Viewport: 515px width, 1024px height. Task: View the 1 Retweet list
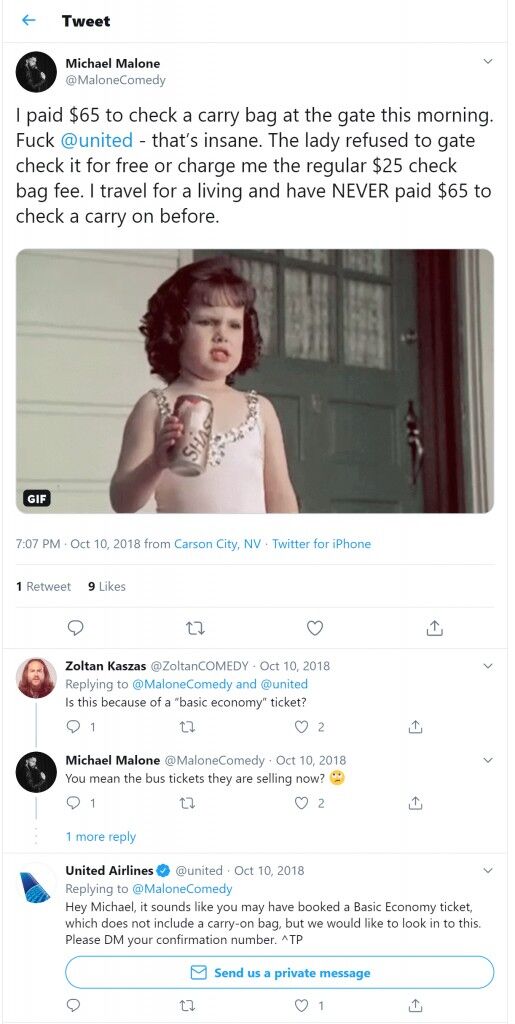pos(43,586)
